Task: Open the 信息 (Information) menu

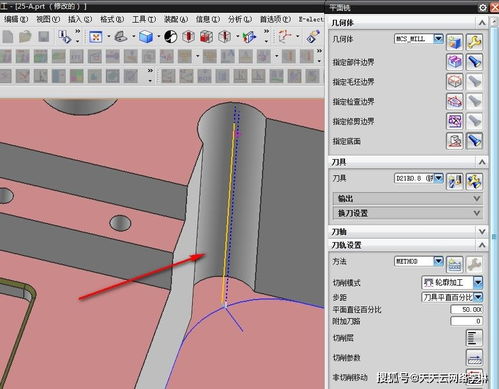Action: [208, 19]
